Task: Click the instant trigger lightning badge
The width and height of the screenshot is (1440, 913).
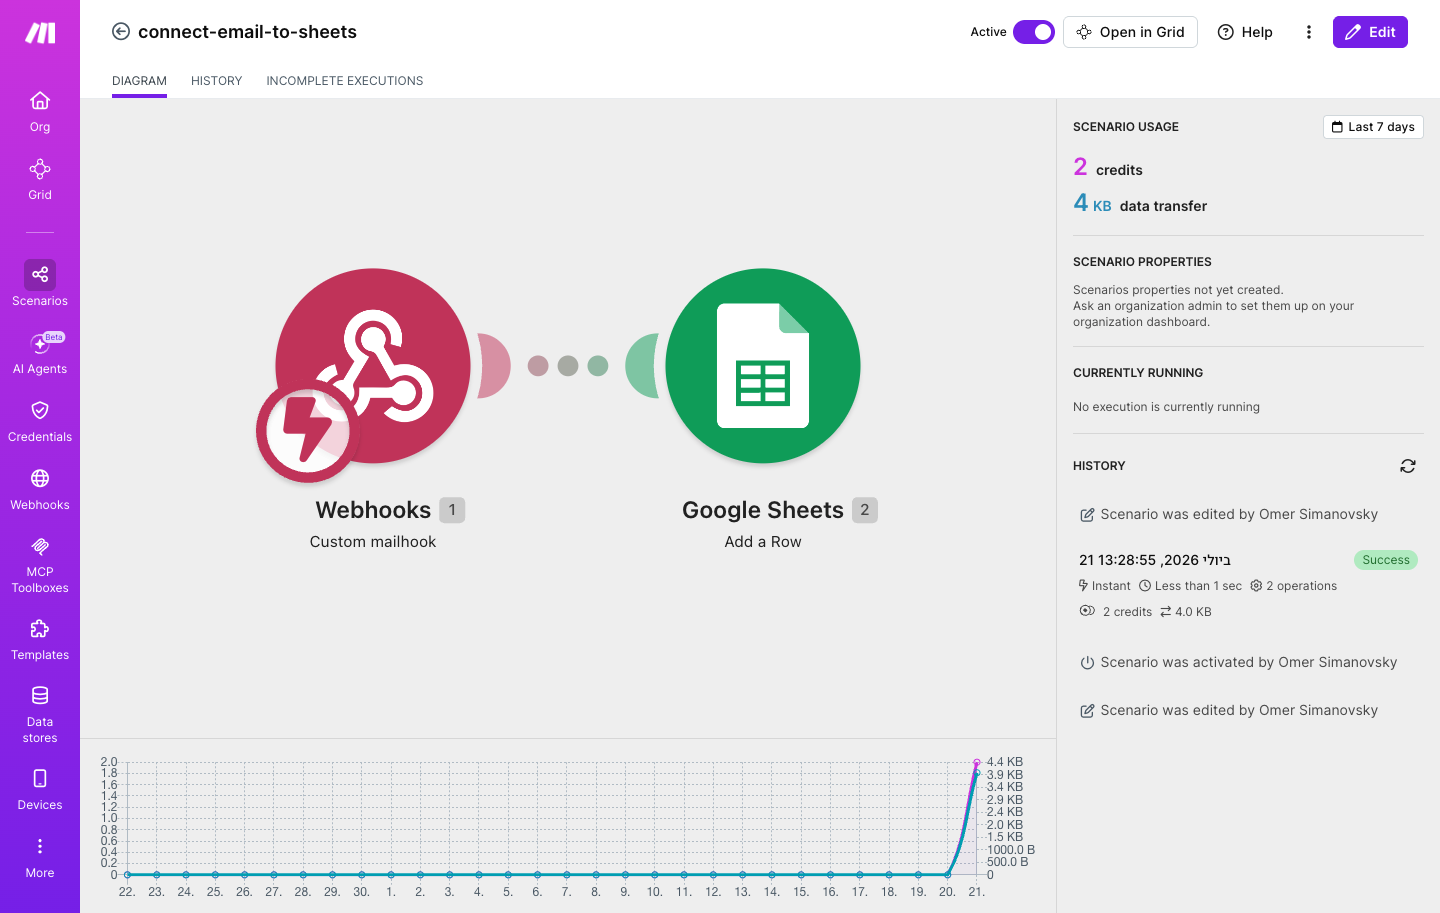Action: pyautogui.click(x=308, y=431)
